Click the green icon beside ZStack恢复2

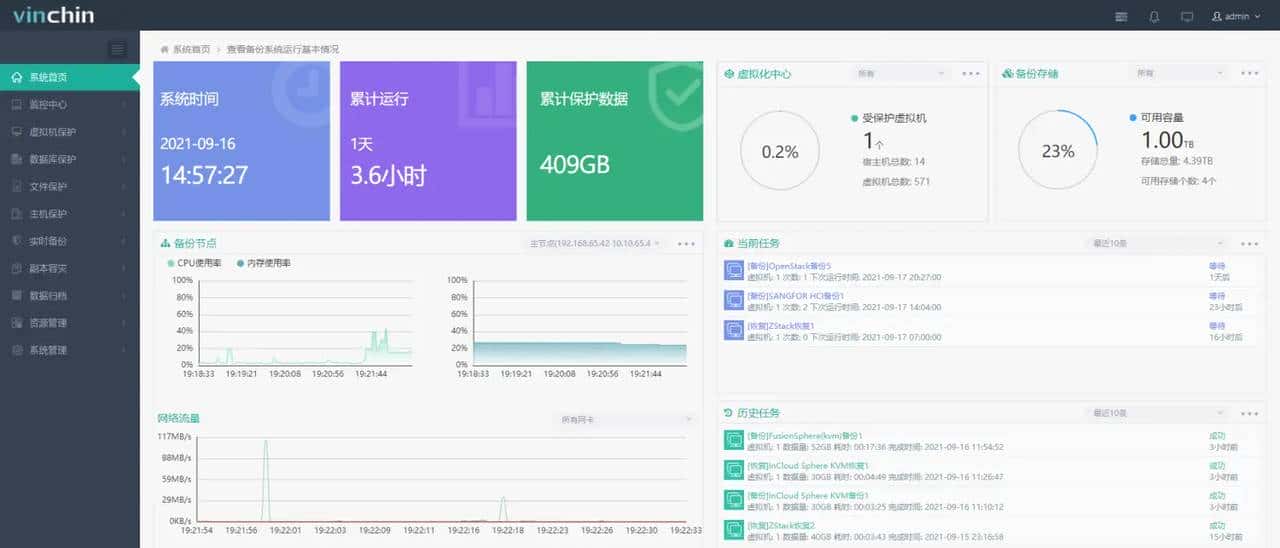click(733, 530)
